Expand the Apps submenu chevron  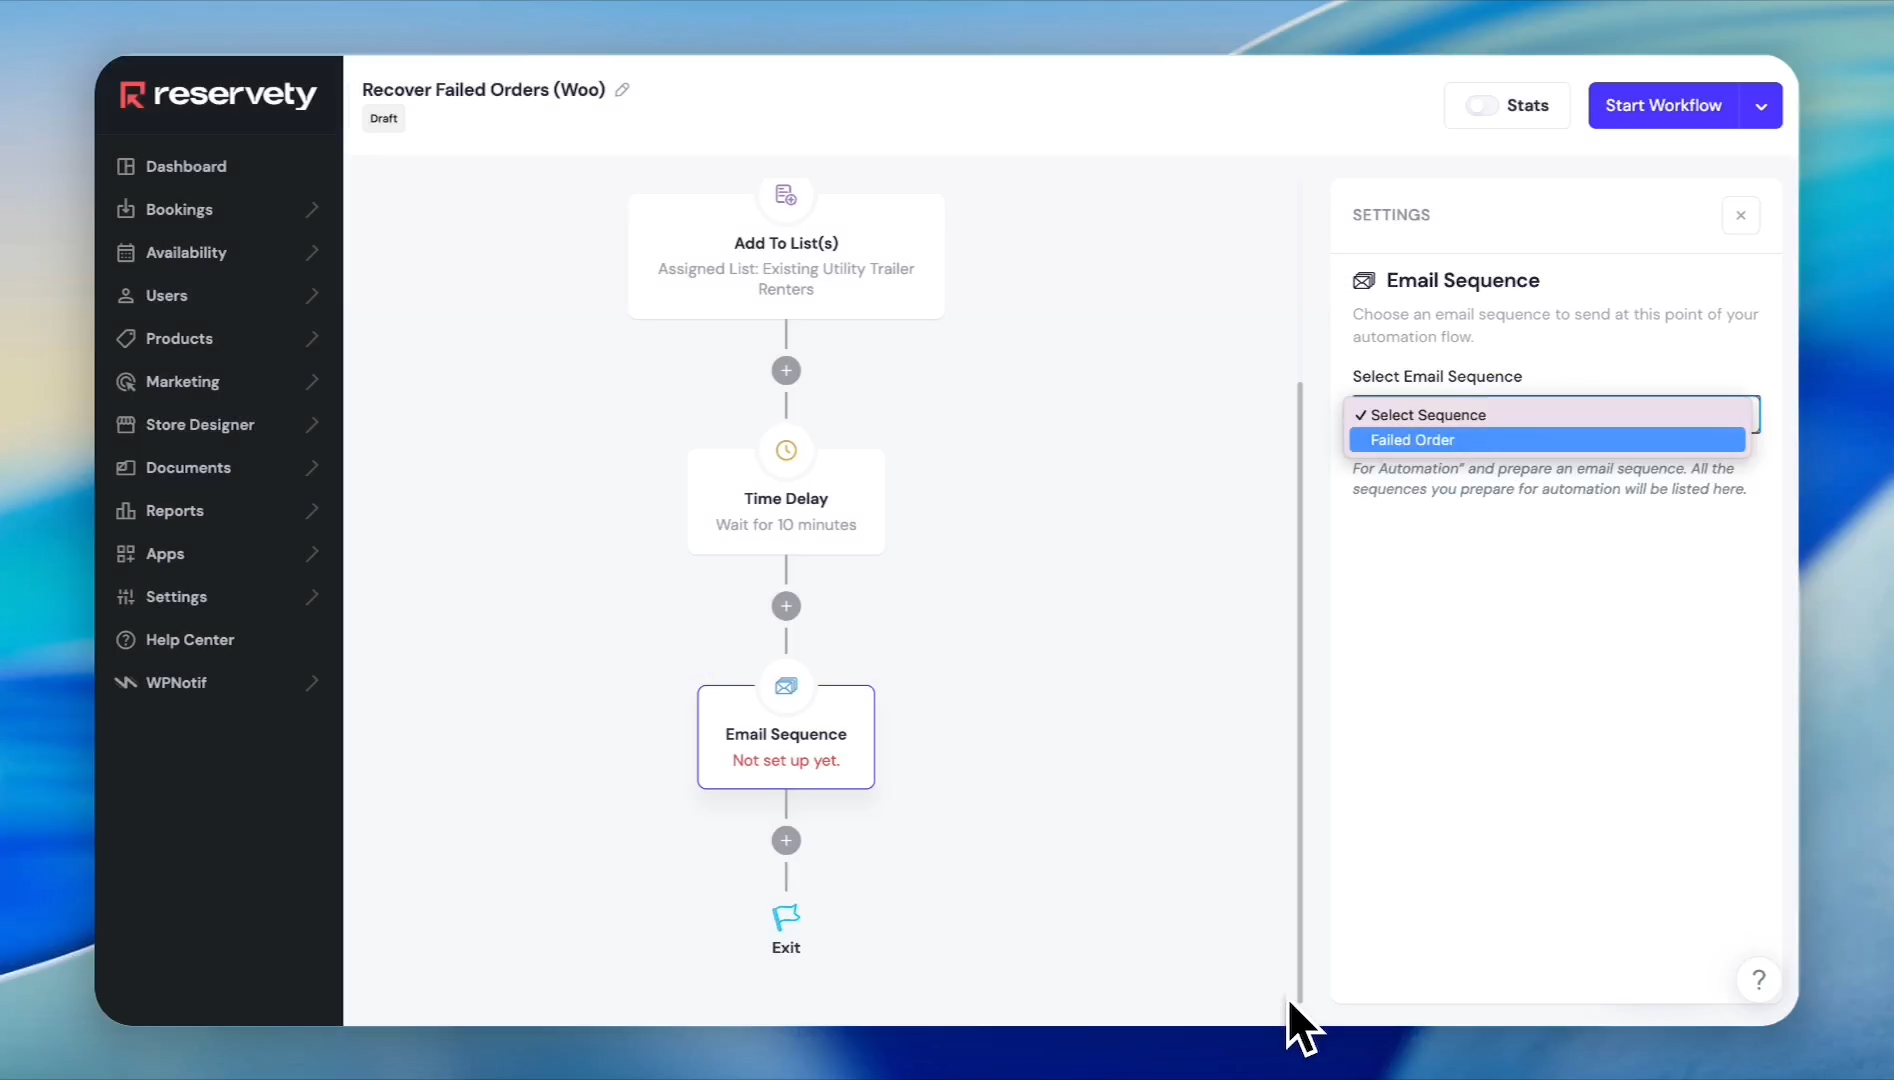pos(312,553)
